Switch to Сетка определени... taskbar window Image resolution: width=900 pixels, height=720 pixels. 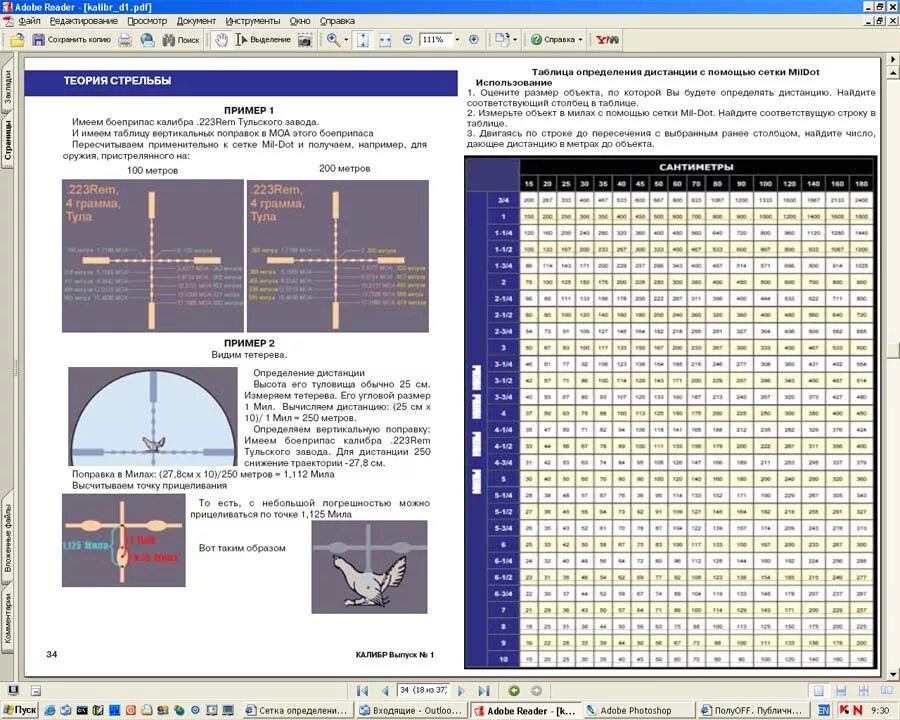[296, 710]
